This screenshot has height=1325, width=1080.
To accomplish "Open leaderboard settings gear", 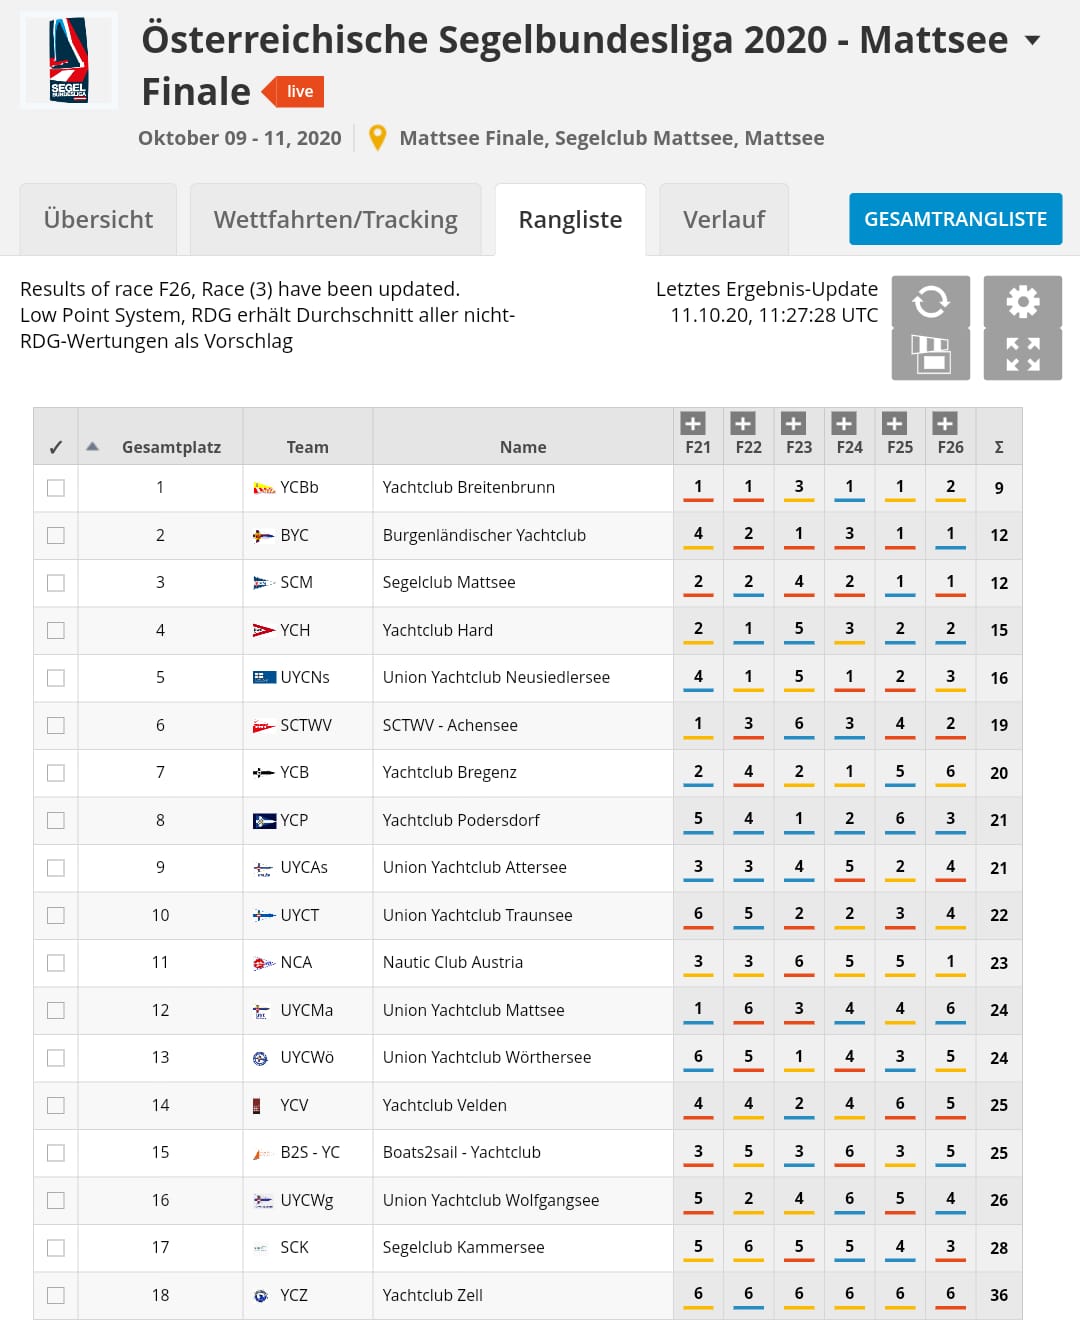I will pos(1023,301).
